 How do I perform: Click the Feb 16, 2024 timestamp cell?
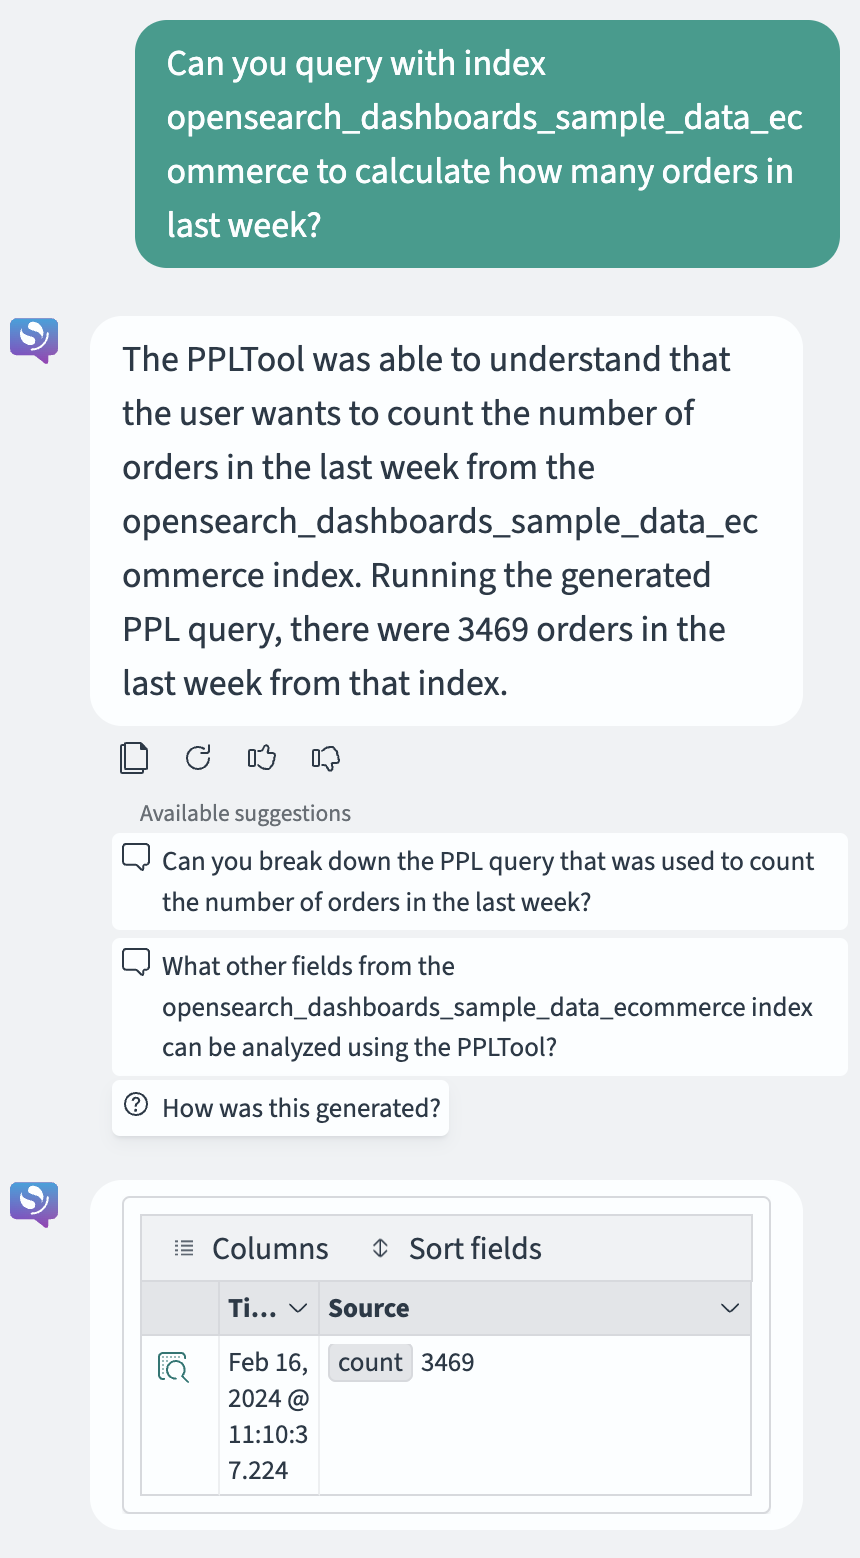tap(269, 1416)
